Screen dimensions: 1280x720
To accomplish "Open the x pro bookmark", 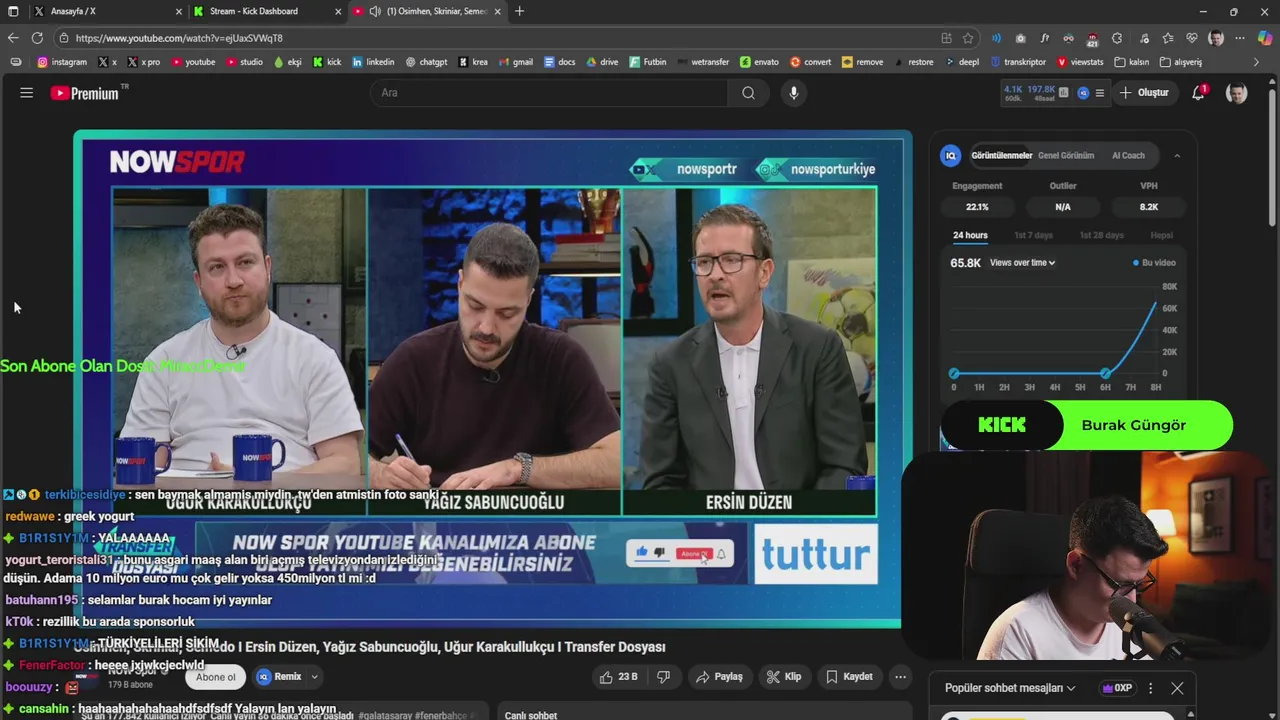I will point(143,62).
